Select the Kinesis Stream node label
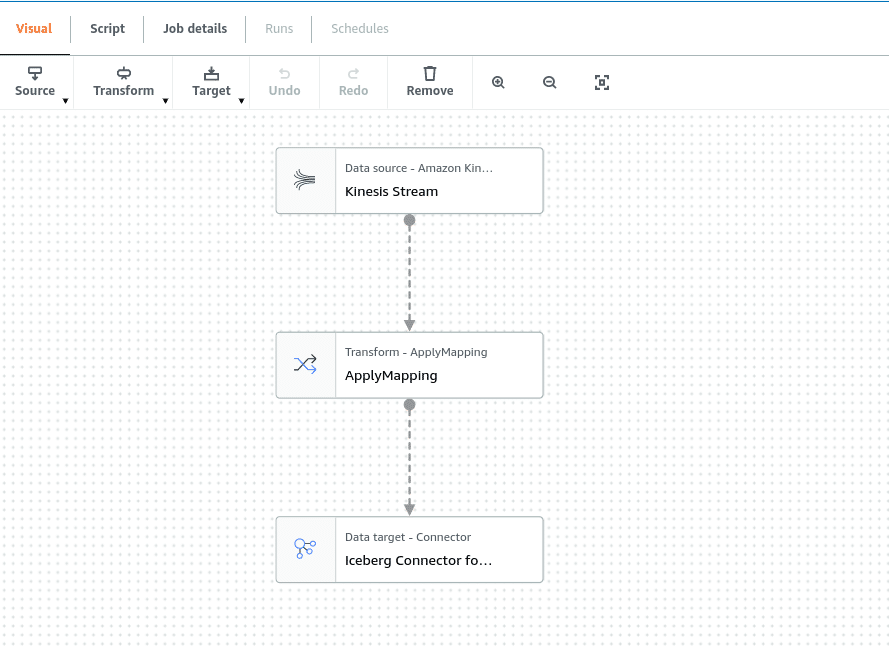 tap(391, 192)
